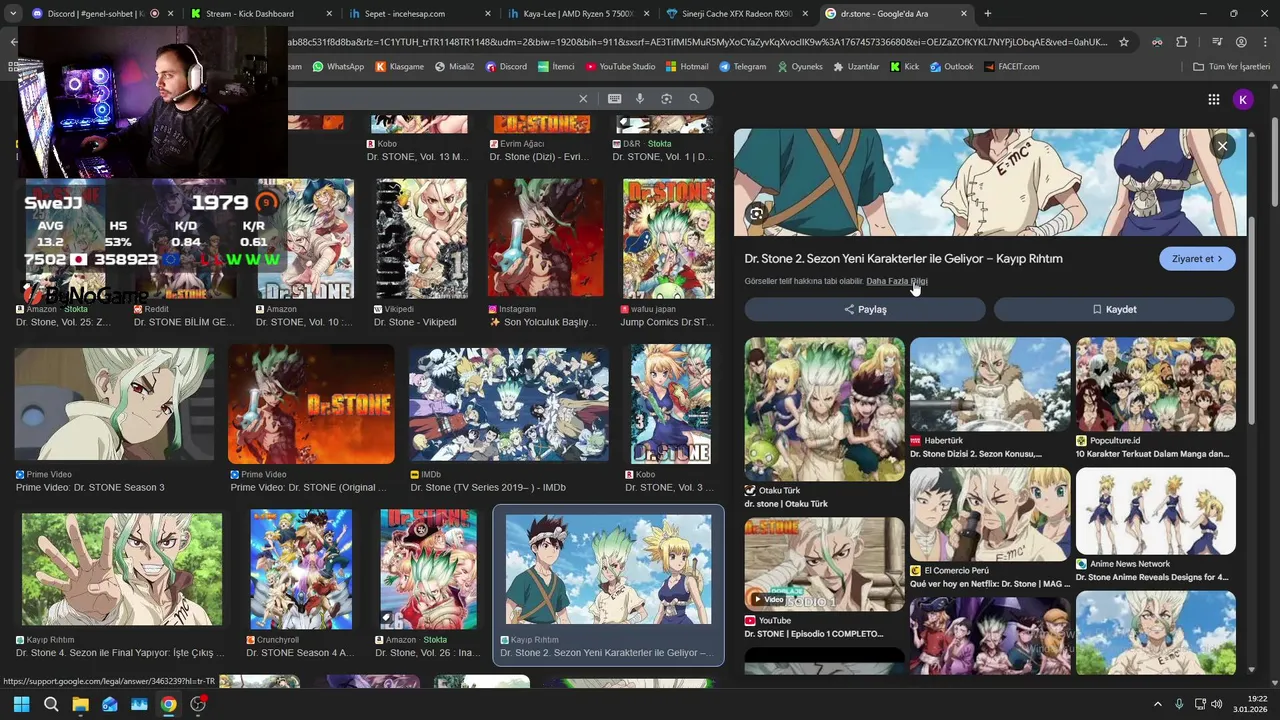Open the Chrome extensions puzzle icon
1280x720 pixels.
click(x=1182, y=42)
